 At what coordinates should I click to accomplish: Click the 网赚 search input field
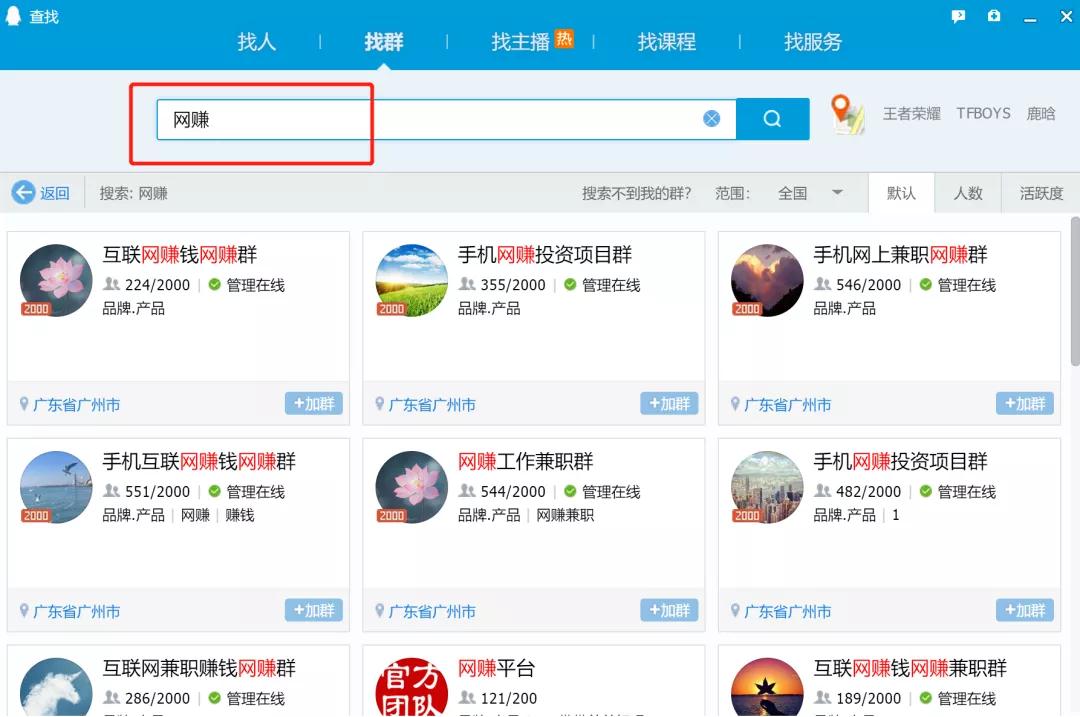(430, 120)
